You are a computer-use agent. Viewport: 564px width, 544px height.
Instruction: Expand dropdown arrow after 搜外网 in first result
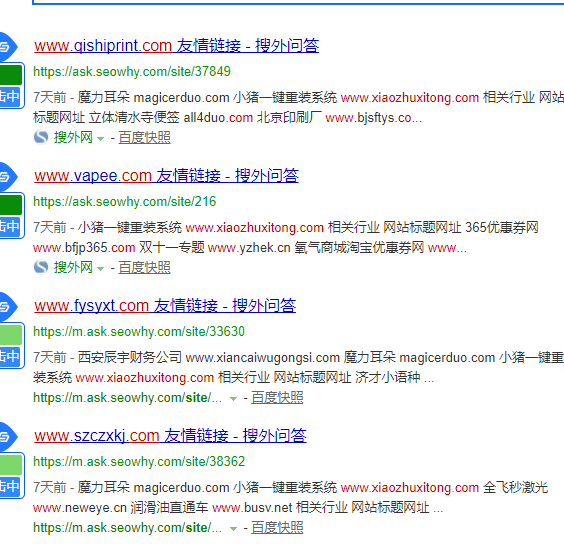click(x=101, y=139)
